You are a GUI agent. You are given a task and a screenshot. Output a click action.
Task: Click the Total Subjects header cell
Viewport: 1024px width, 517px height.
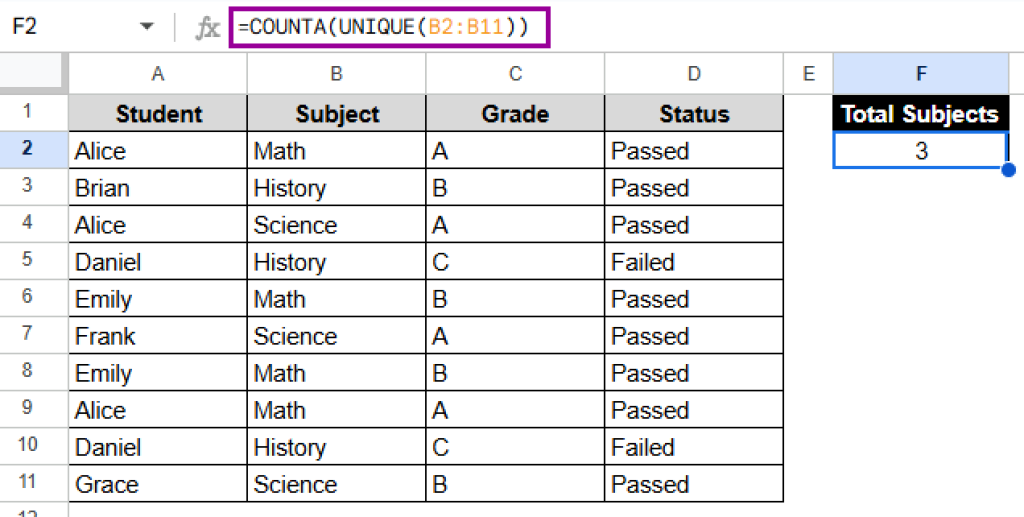pos(920,114)
